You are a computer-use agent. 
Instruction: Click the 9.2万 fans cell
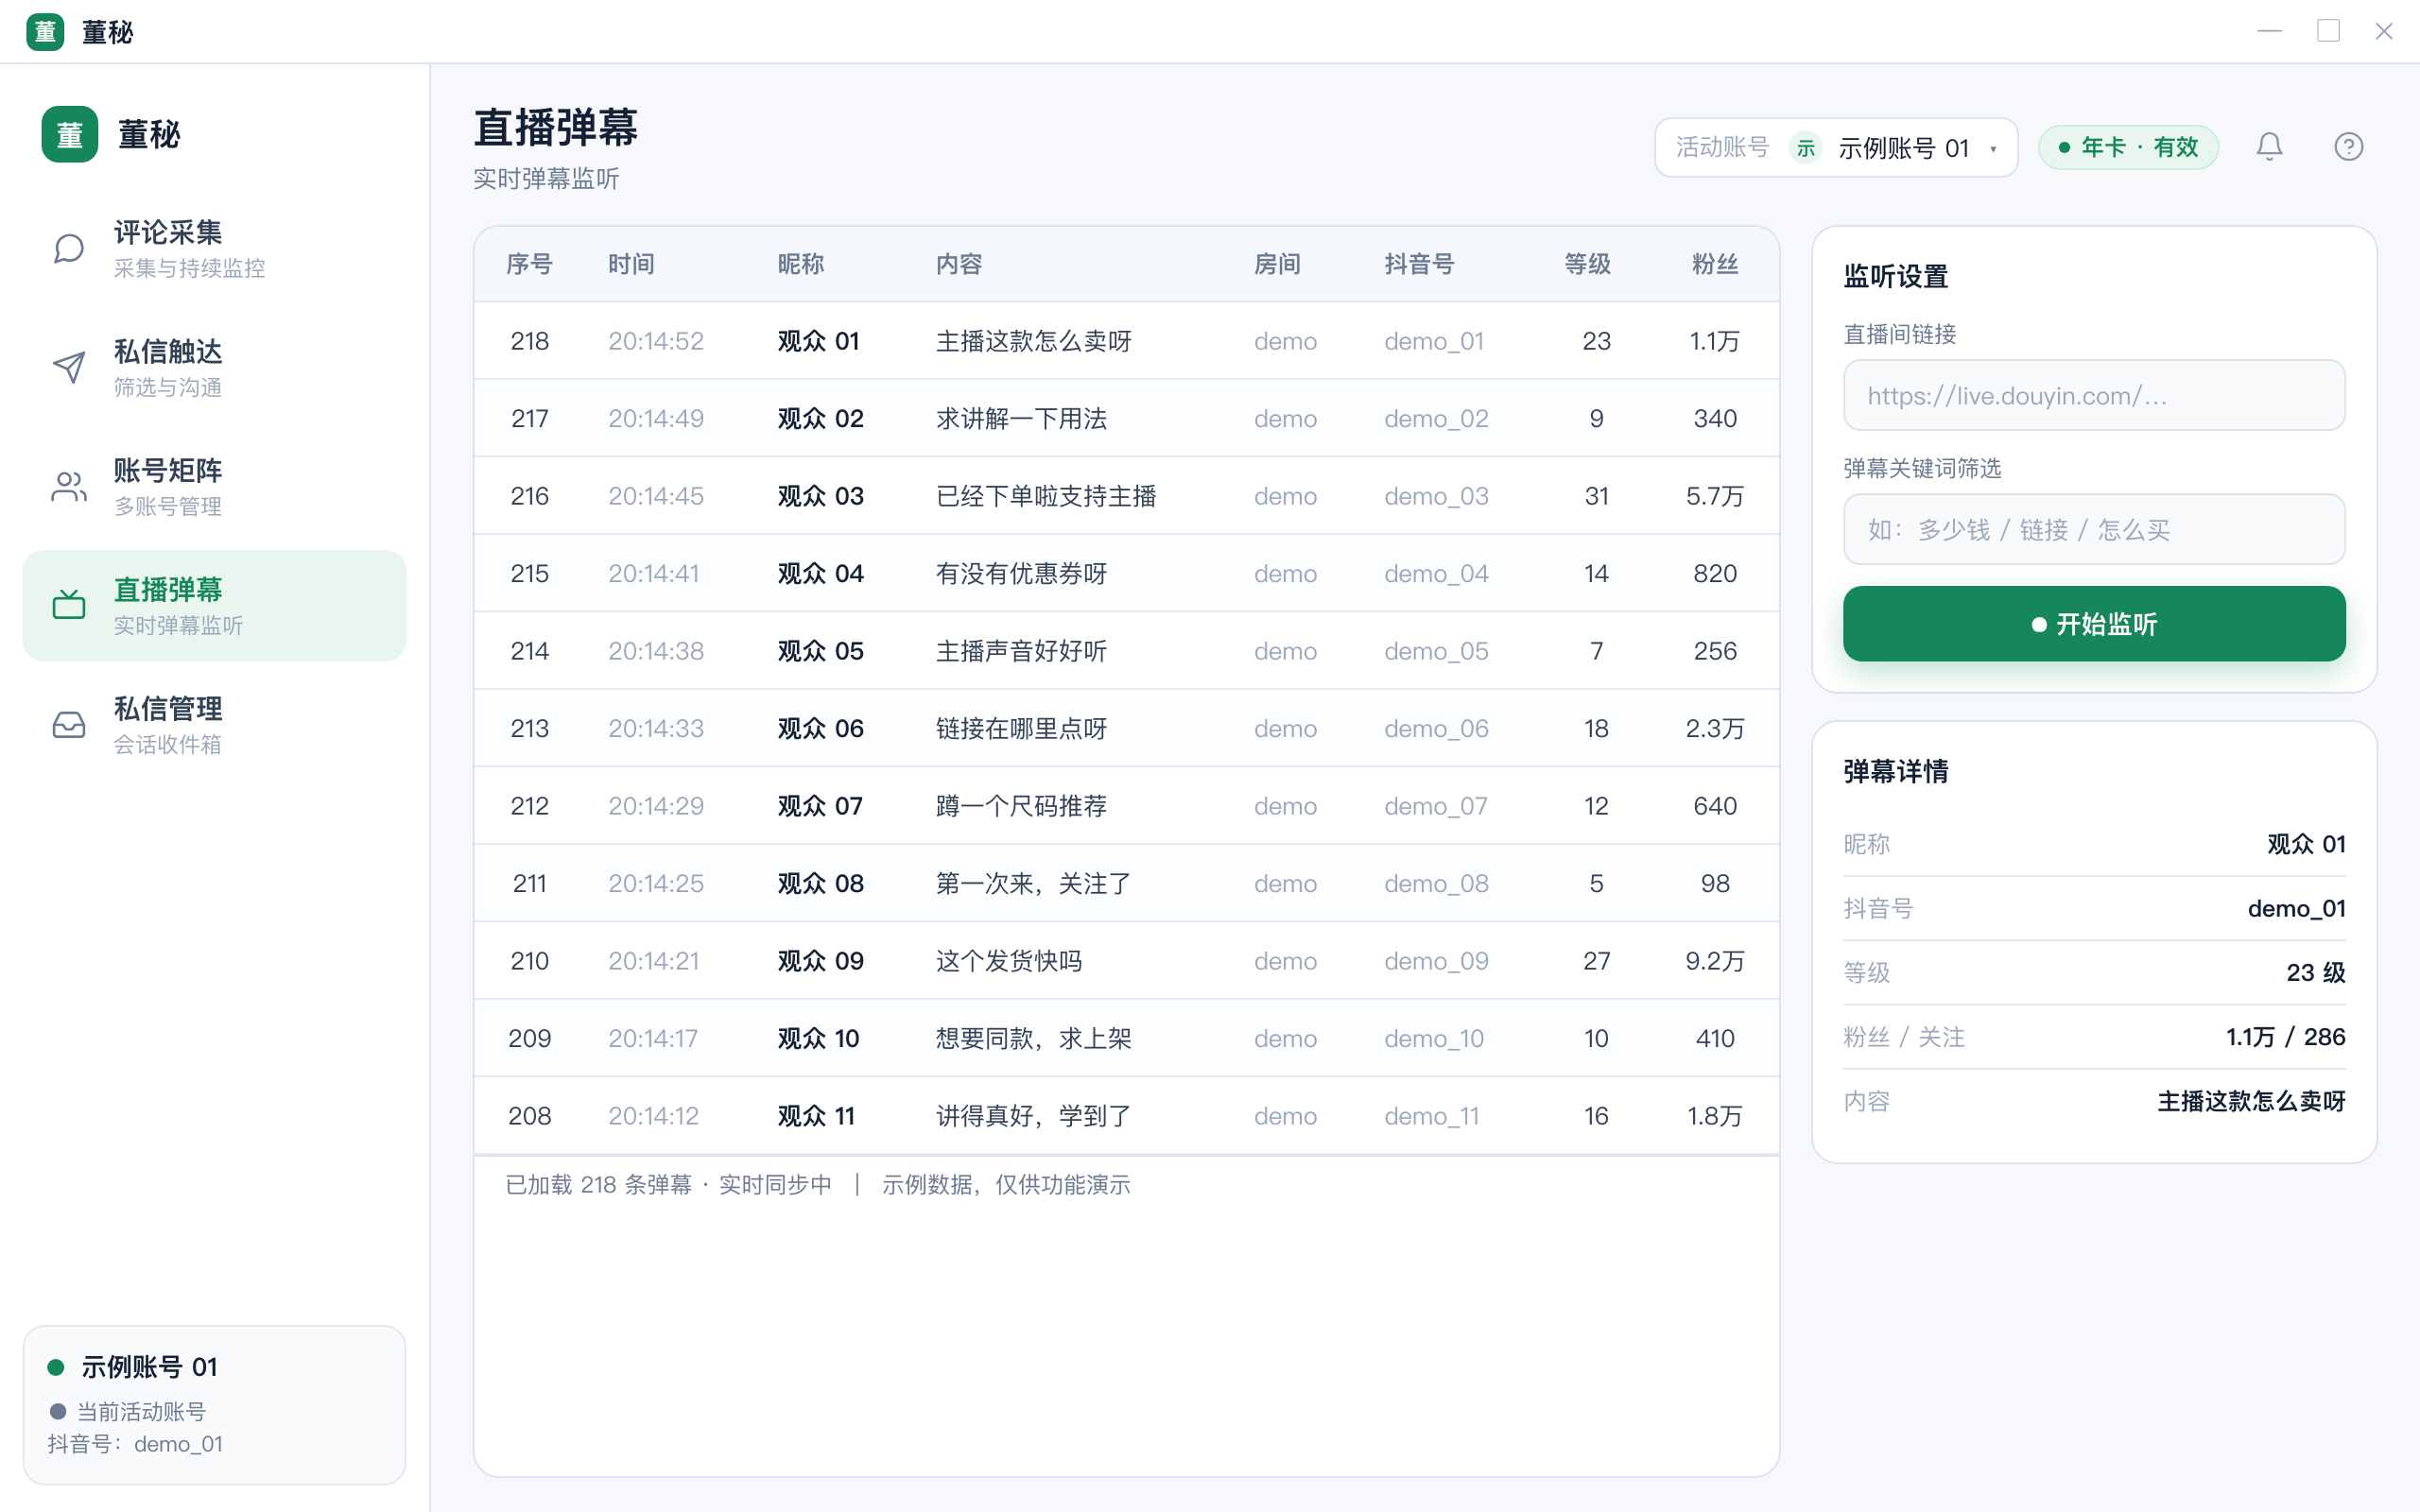tap(1714, 961)
